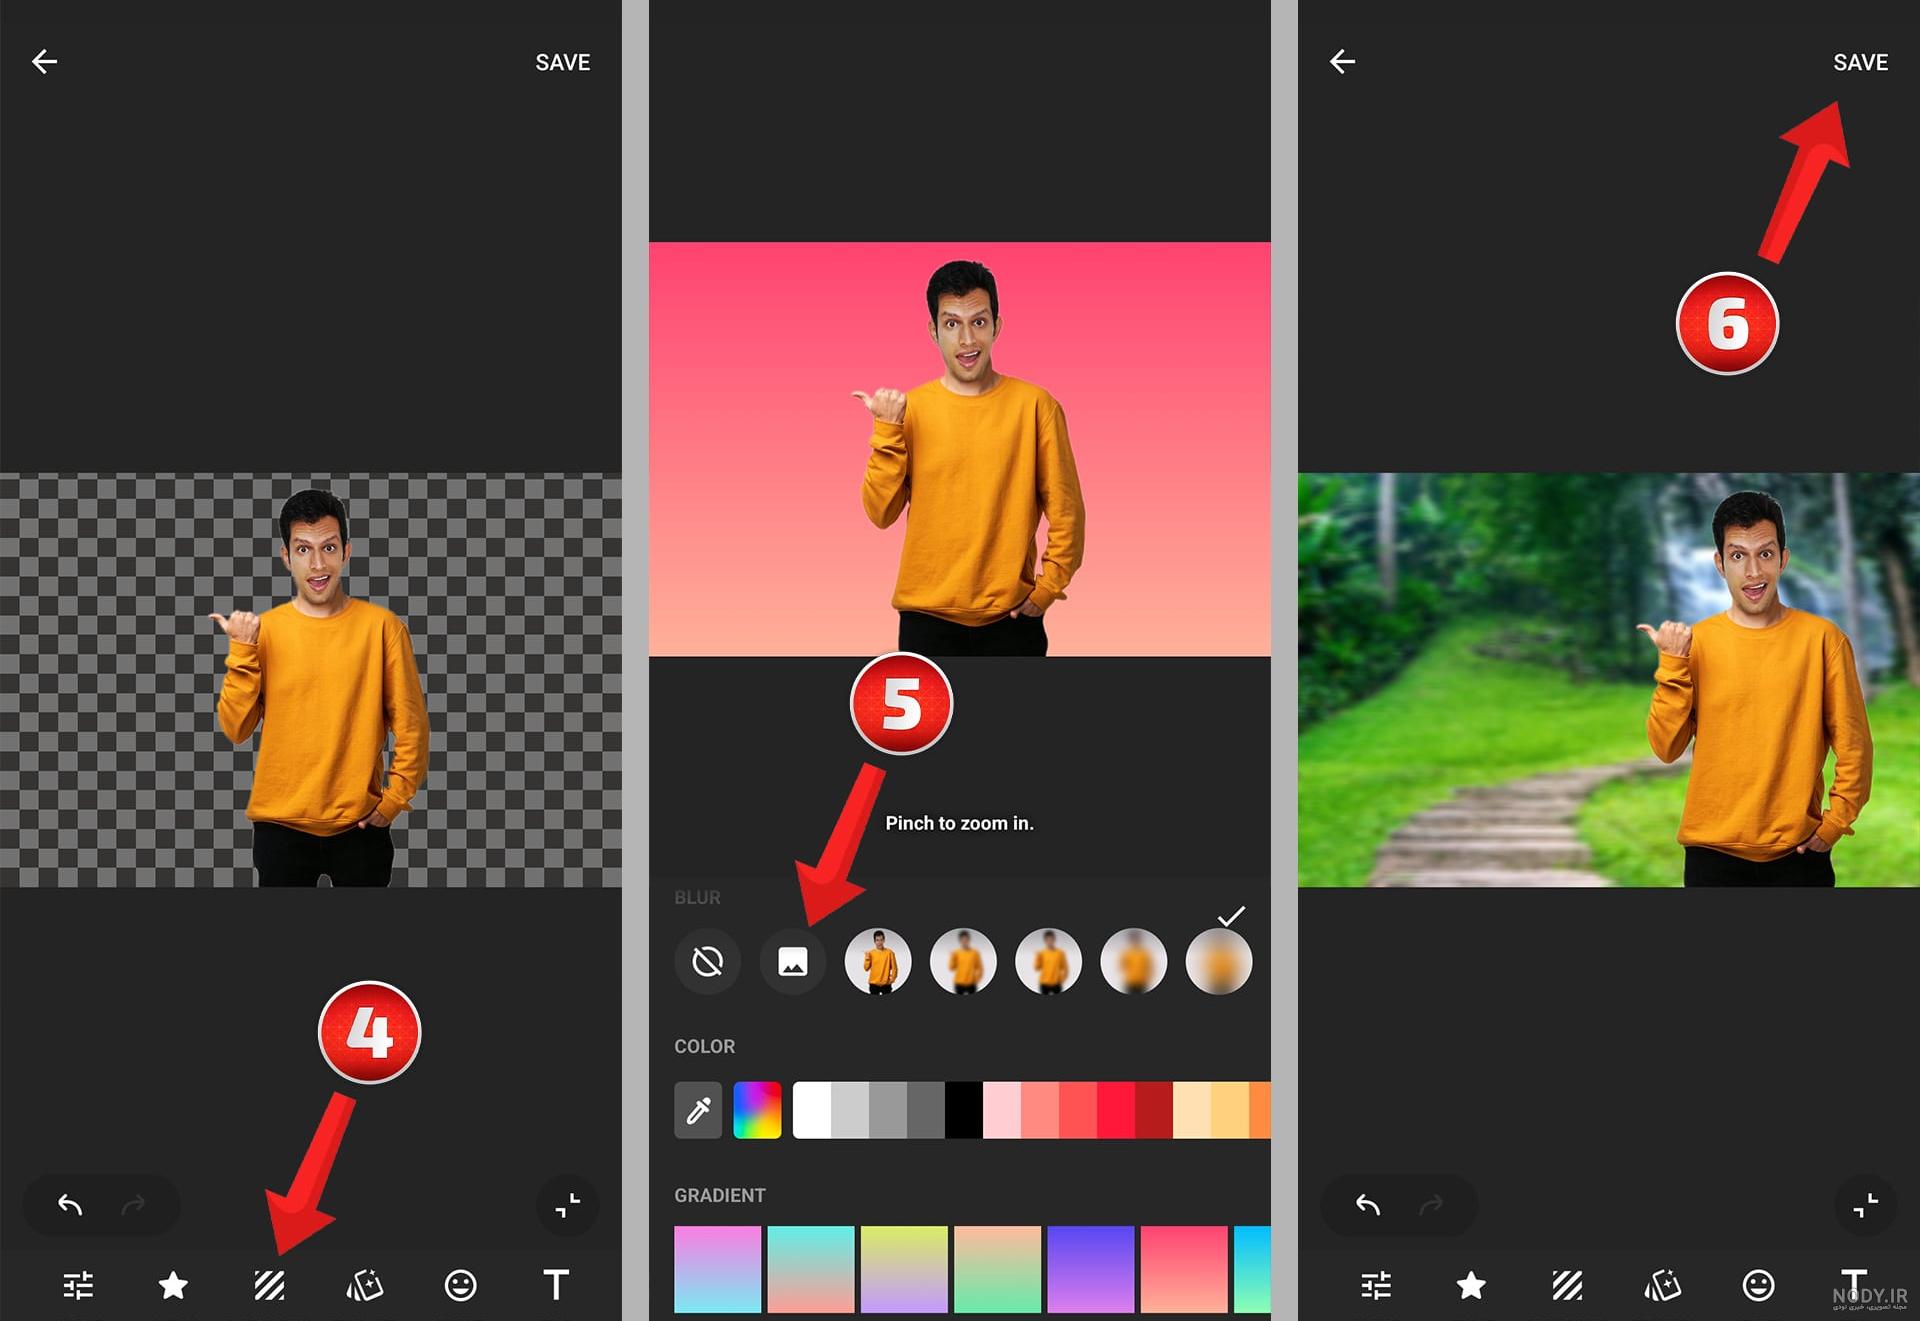
Task: Undo the last action in left panel
Action: 70,1205
